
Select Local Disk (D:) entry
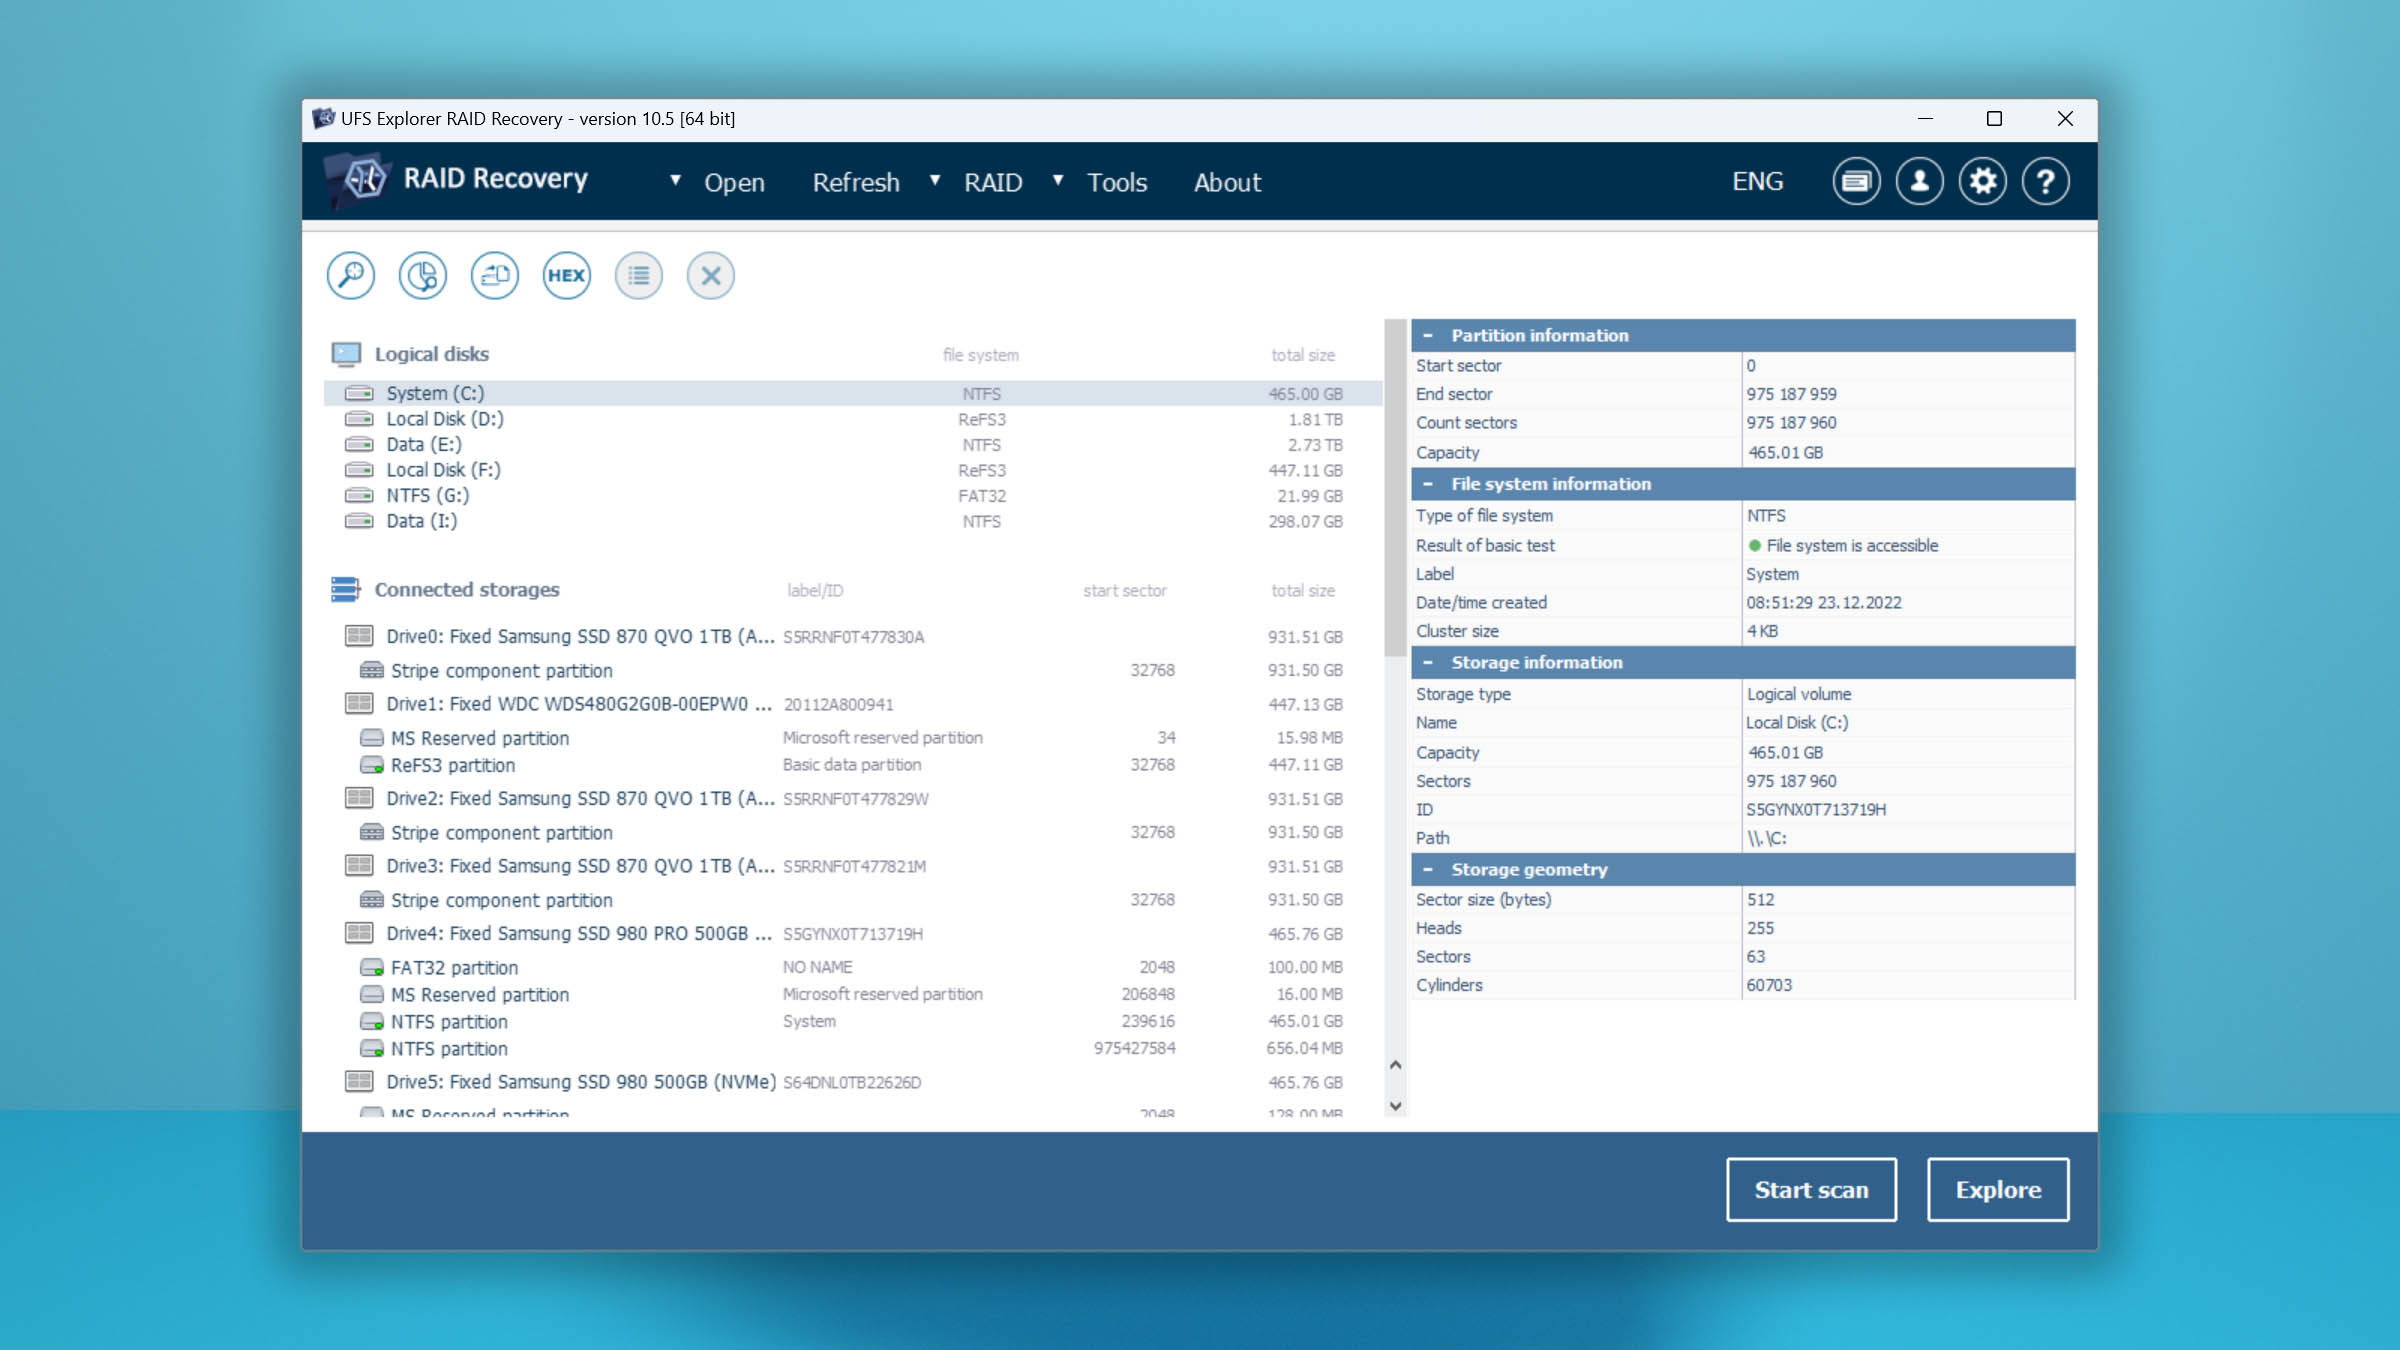853,419
